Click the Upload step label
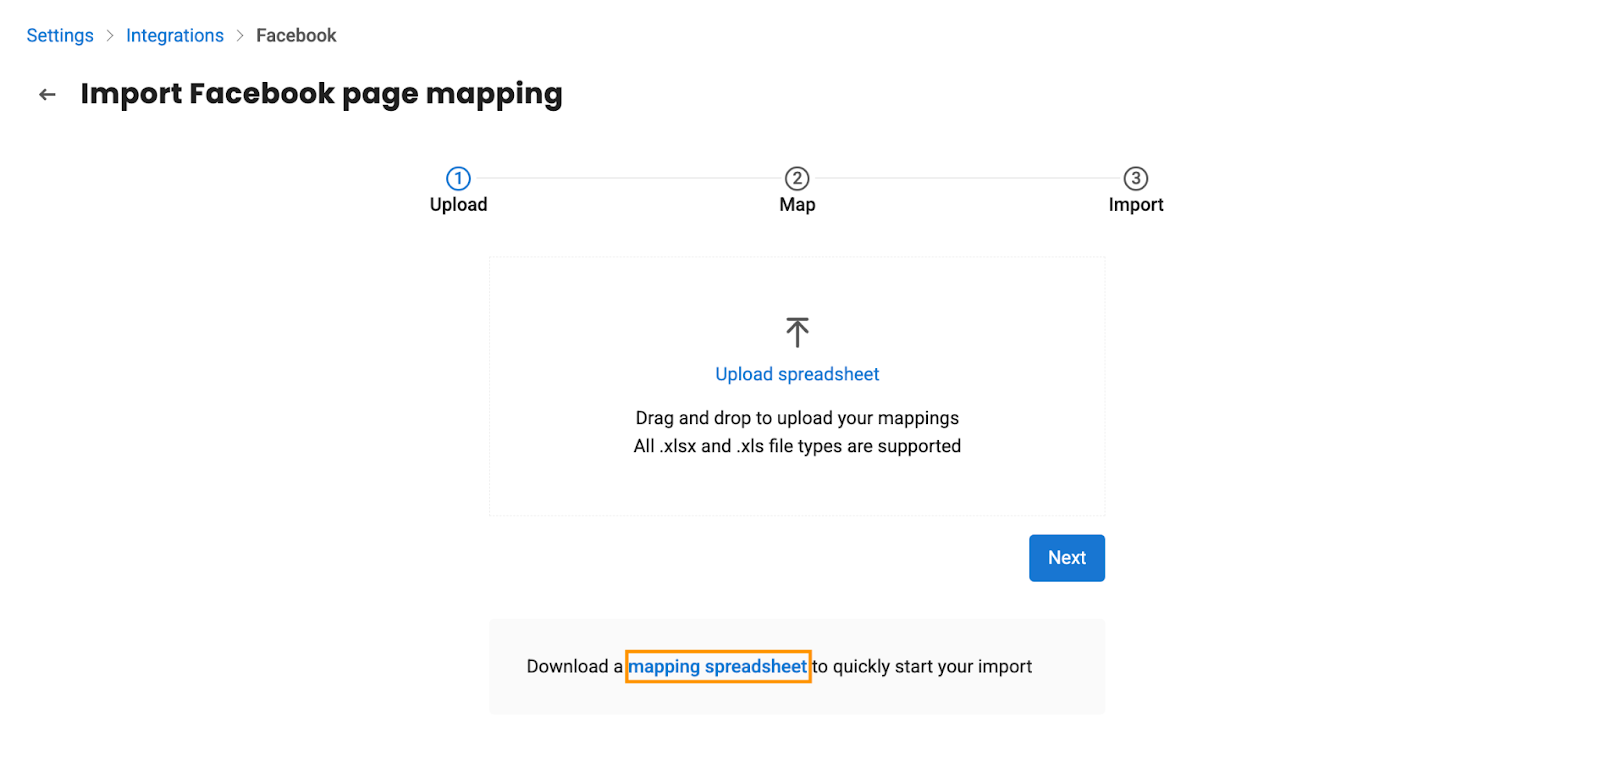This screenshot has width=1600, height=768. click(x=459, y=205)
